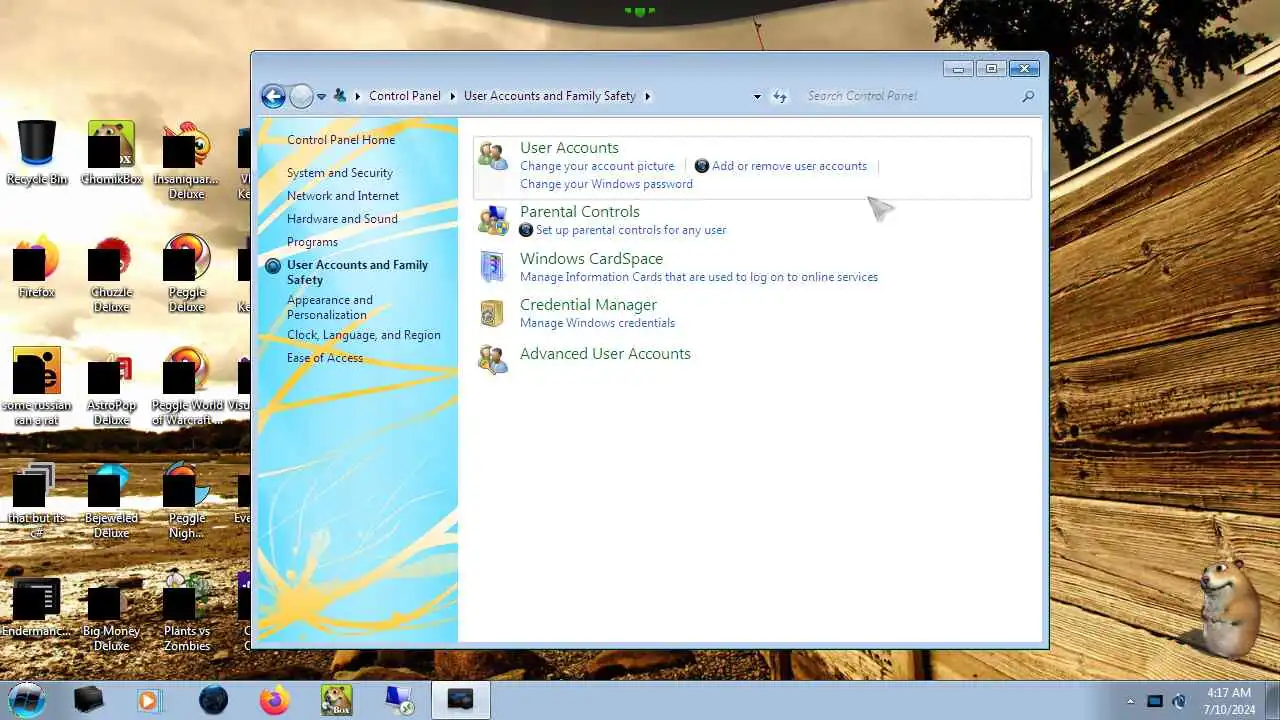Click the Manage Information Cards link
The image size is (1280, 720).
[699, 277]
